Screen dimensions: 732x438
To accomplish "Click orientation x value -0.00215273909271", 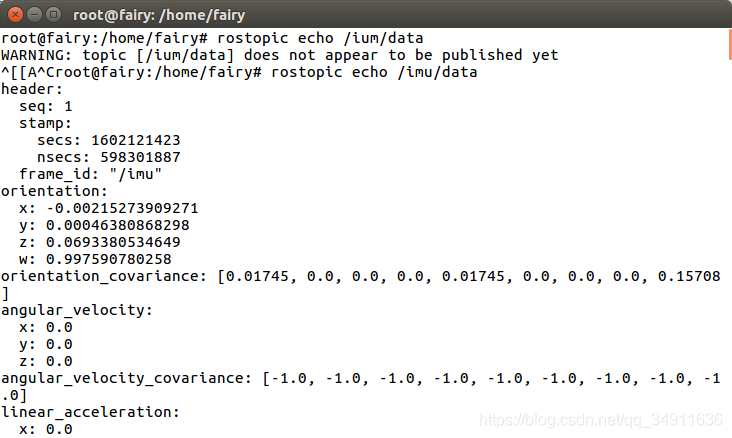I will click(x=122, y=208).
